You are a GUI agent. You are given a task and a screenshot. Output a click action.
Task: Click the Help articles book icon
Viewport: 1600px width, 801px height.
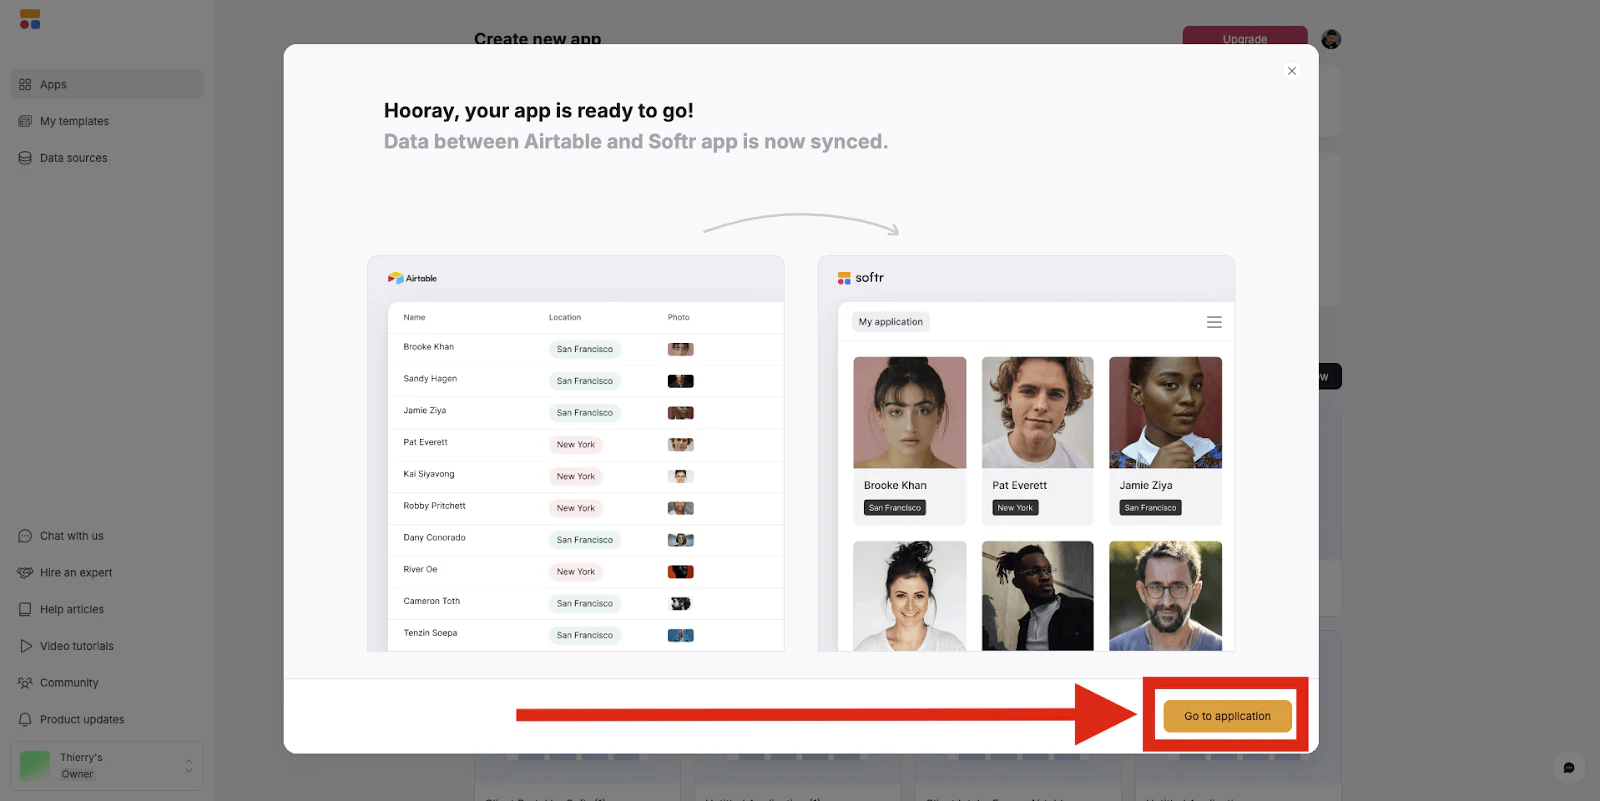click(x=25, y=609)
